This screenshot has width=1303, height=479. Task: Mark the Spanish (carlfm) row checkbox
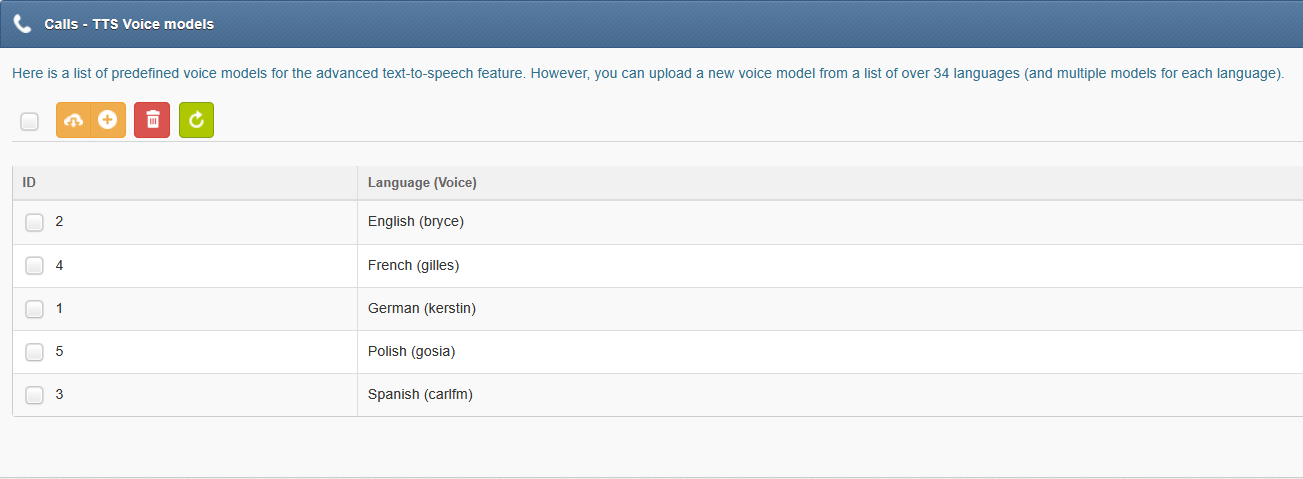(x=34, y=395)
